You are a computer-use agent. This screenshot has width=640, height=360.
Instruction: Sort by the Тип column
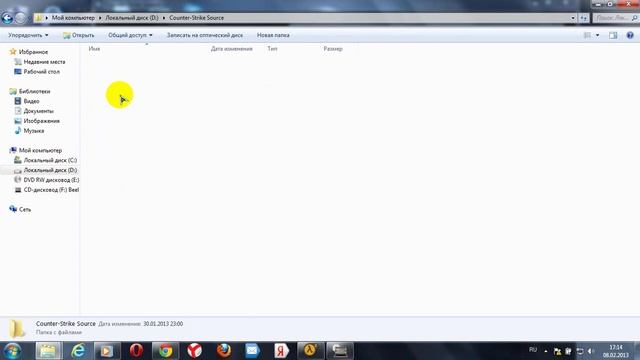[272, 49]
